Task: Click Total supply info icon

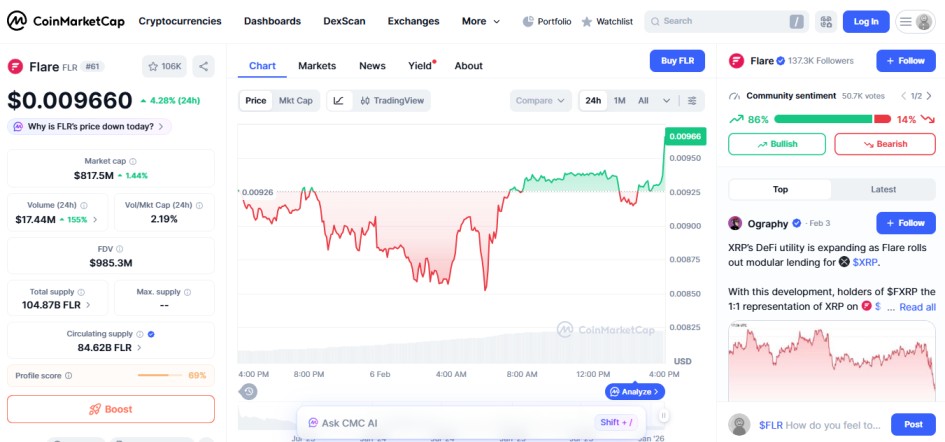Action: pyautogui.click(x=81, y=292)
